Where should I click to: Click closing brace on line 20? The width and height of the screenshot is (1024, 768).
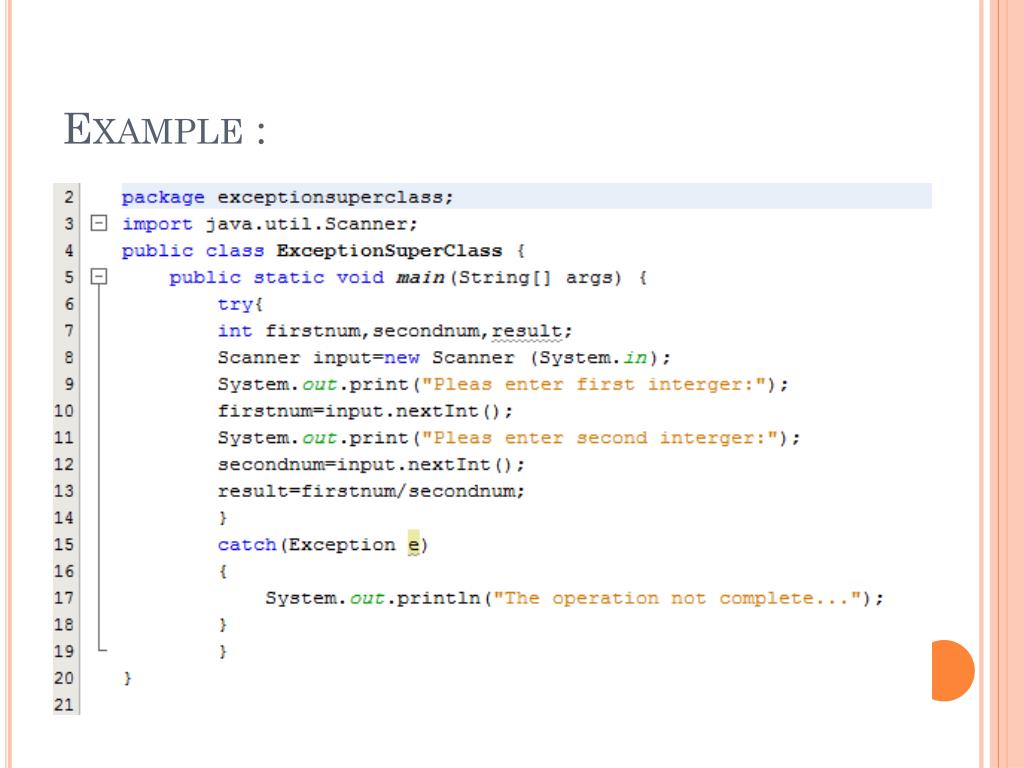tap(127, 679)
